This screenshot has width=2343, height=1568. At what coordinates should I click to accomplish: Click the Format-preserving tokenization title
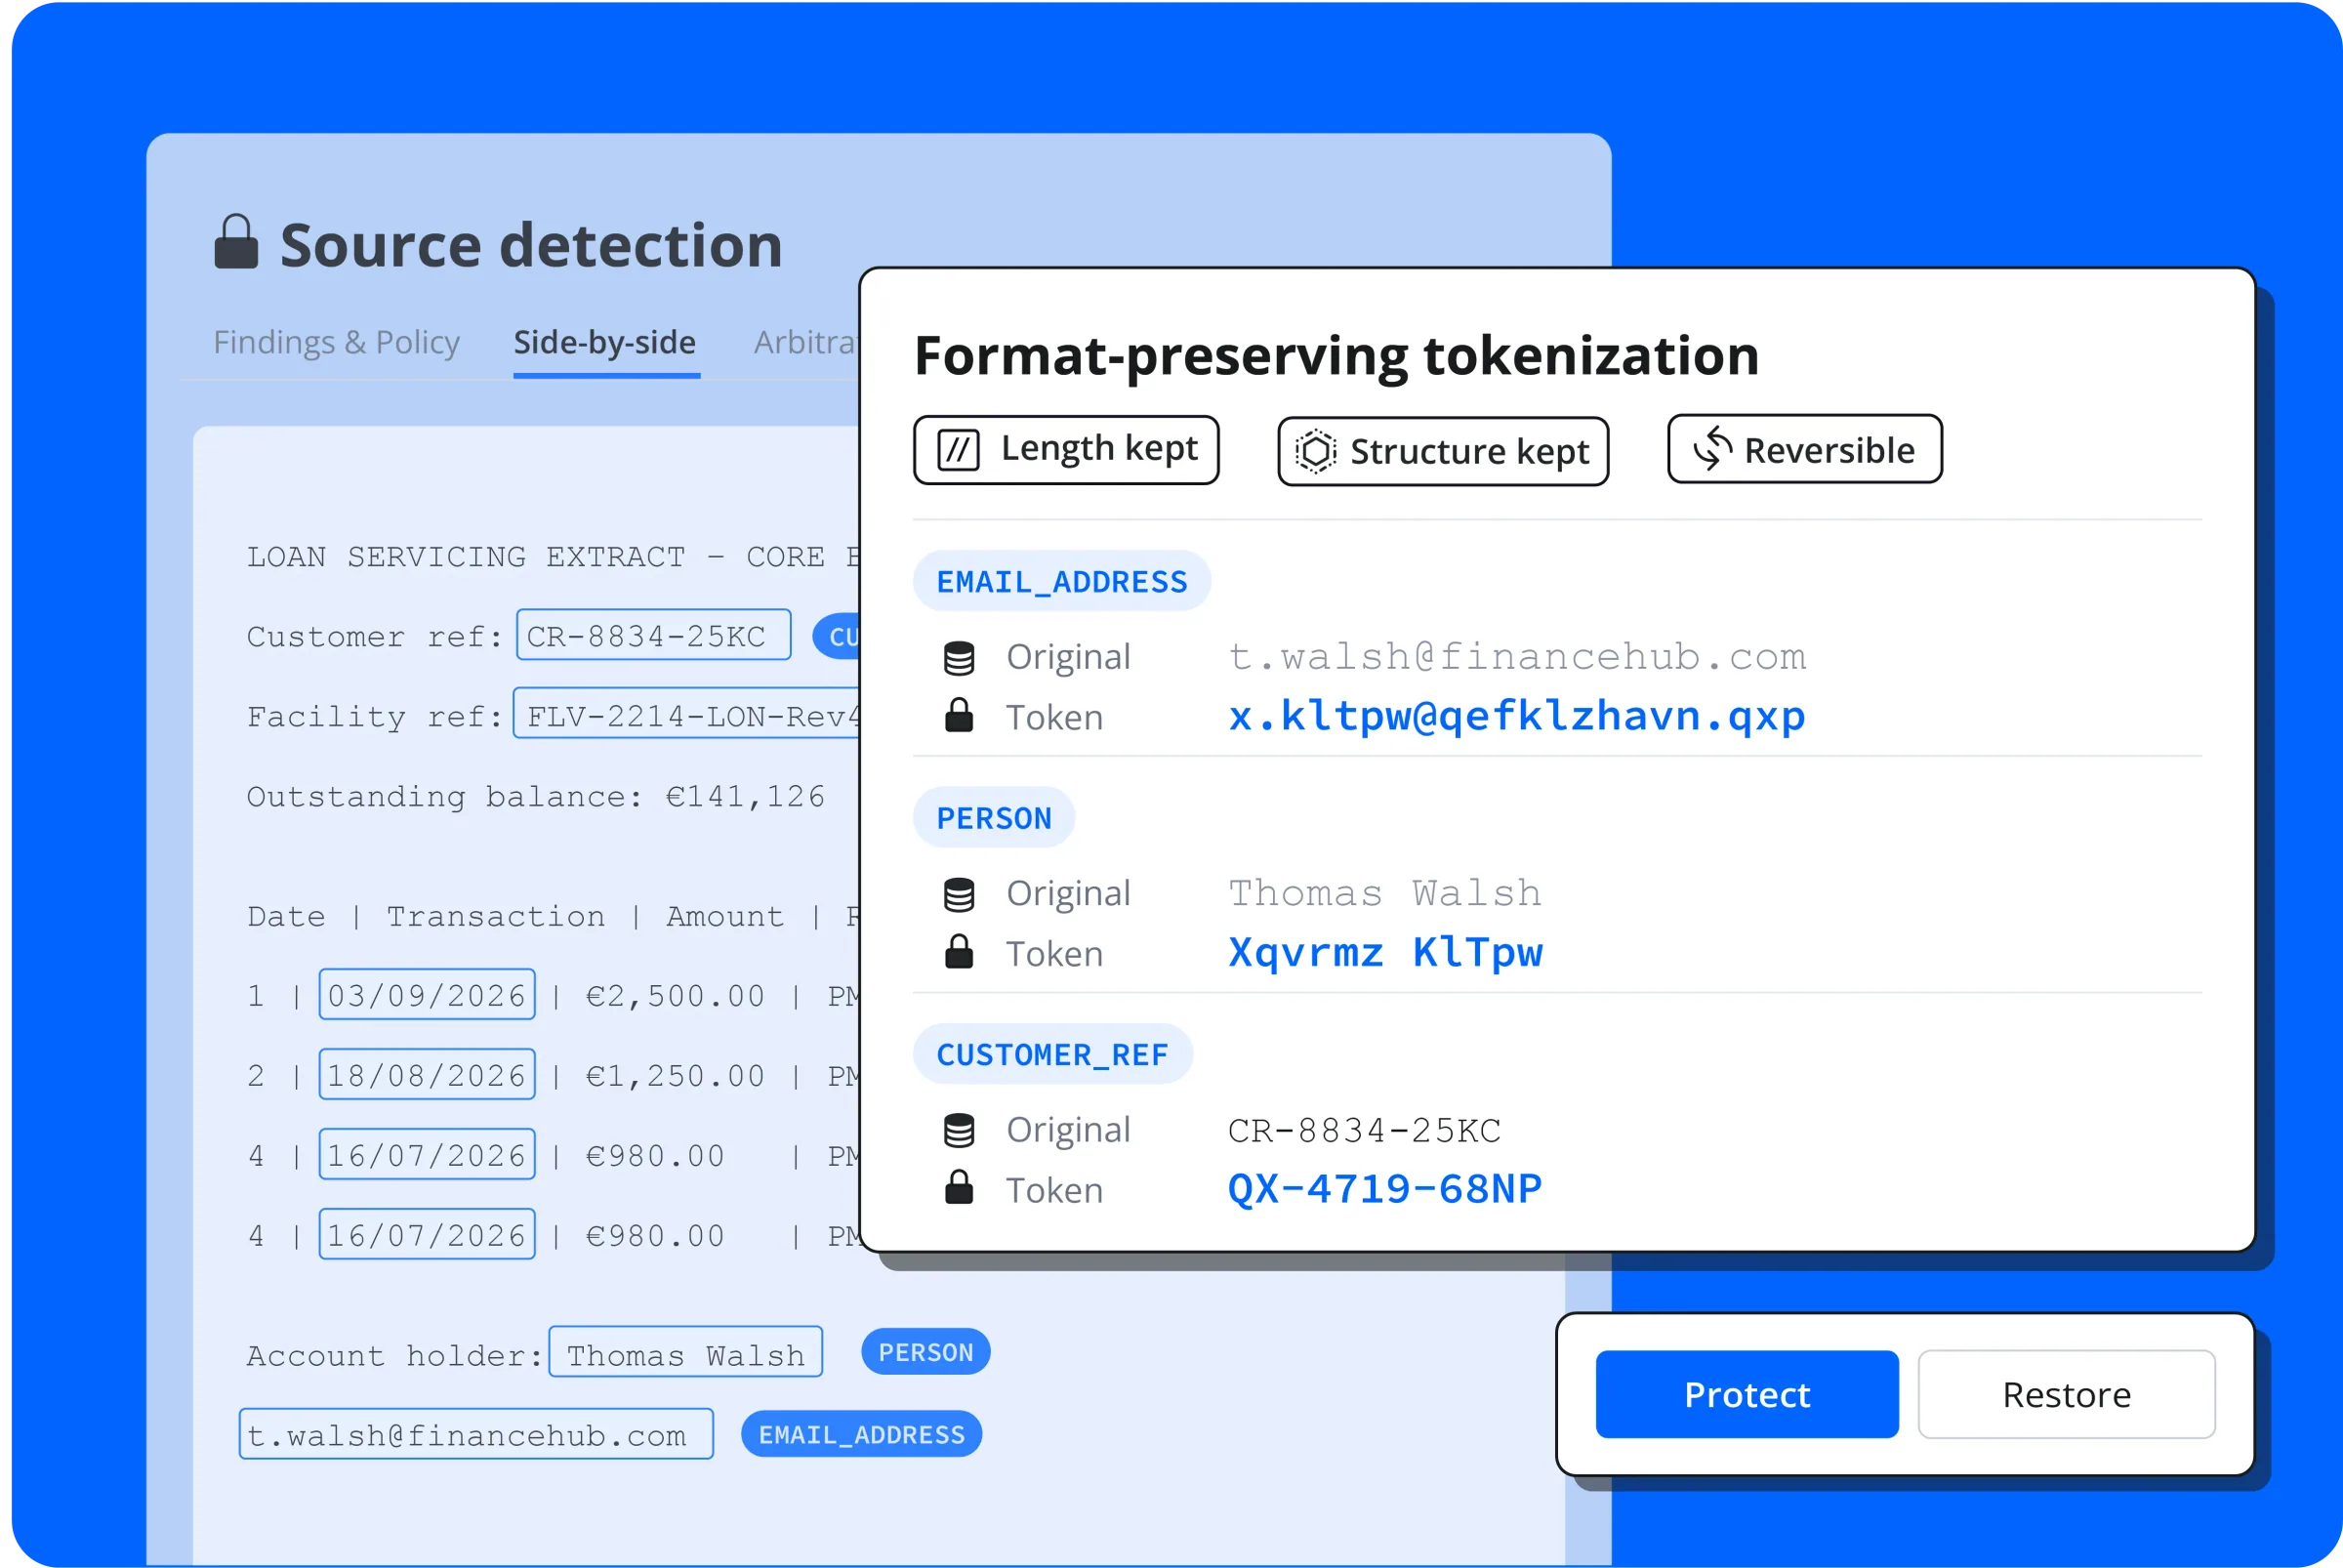[1337, 356]
